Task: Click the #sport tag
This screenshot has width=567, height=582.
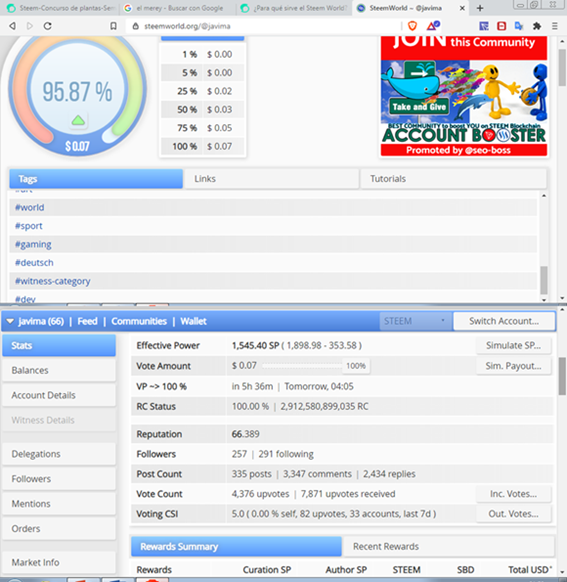Action: (x=29, y=226)
